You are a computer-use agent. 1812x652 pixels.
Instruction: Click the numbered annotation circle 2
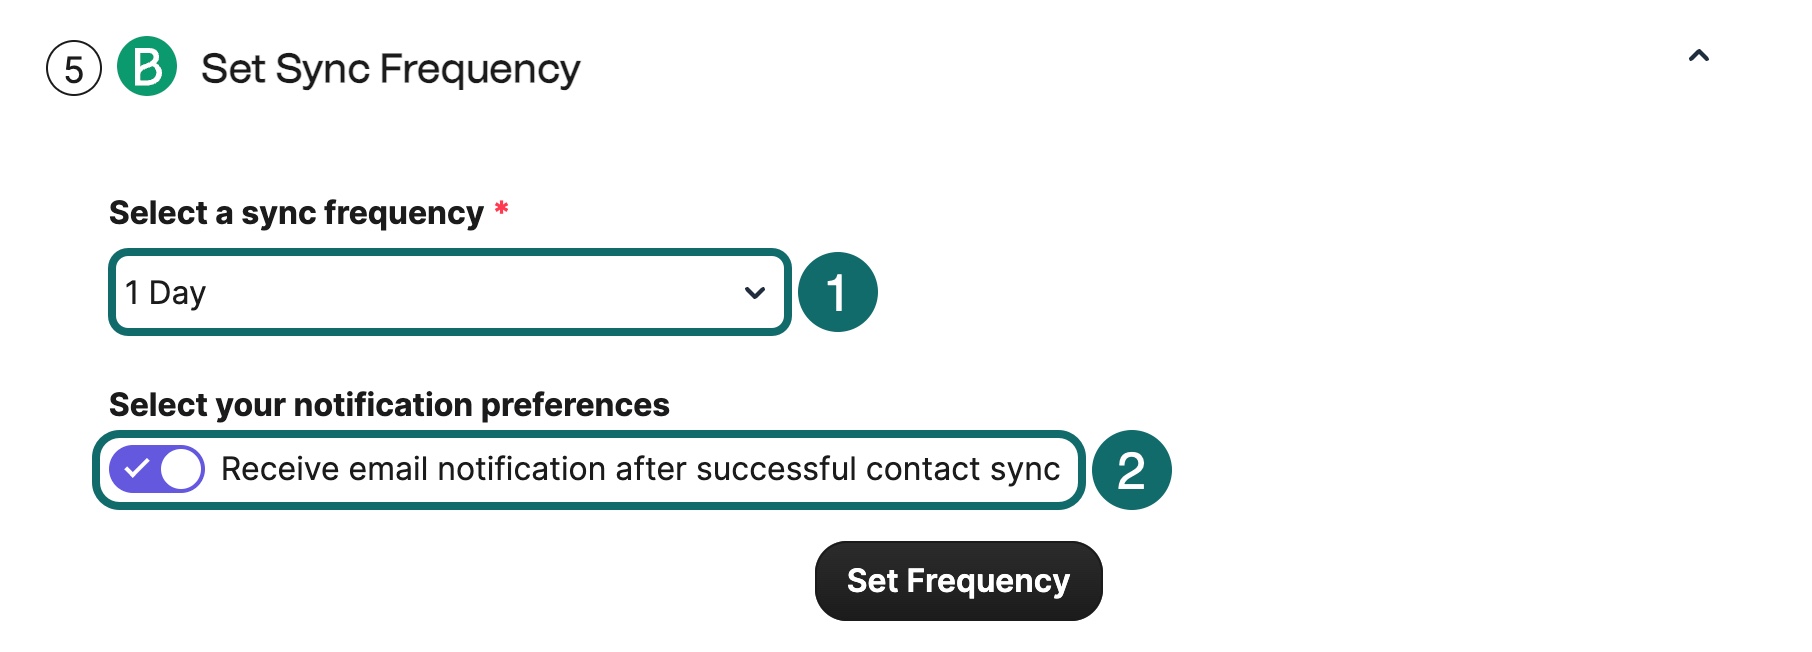pos(1131,470)
